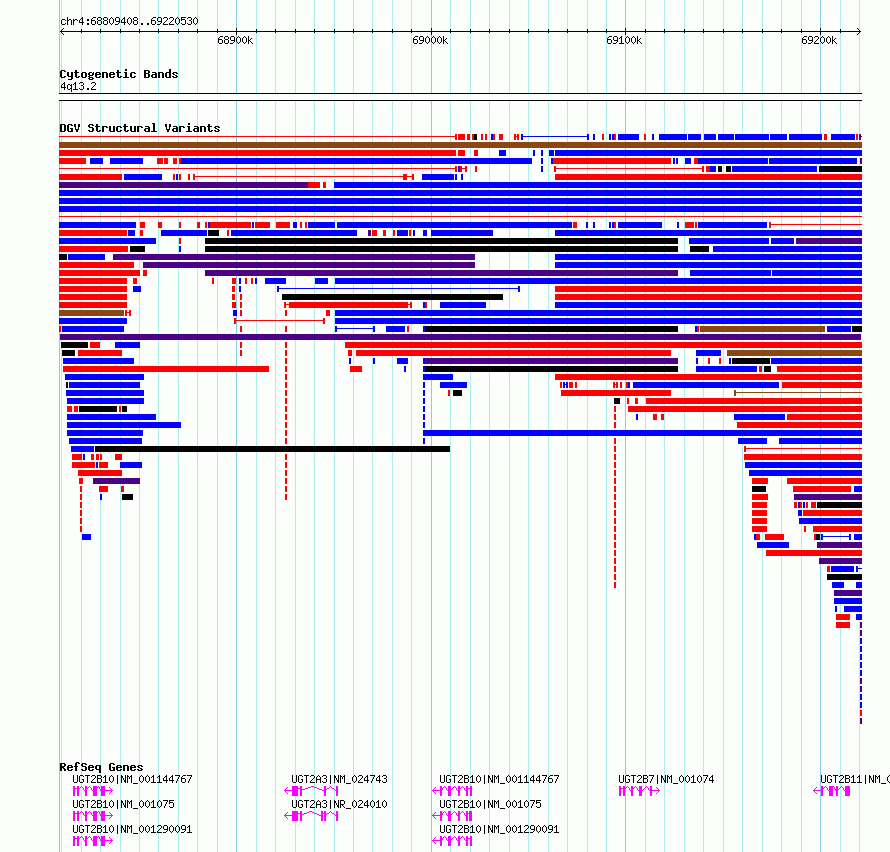The width and height of the screenshot is (890, 852).
Task: Click the 68900k ruler tick label
Action: click(235, 40)
